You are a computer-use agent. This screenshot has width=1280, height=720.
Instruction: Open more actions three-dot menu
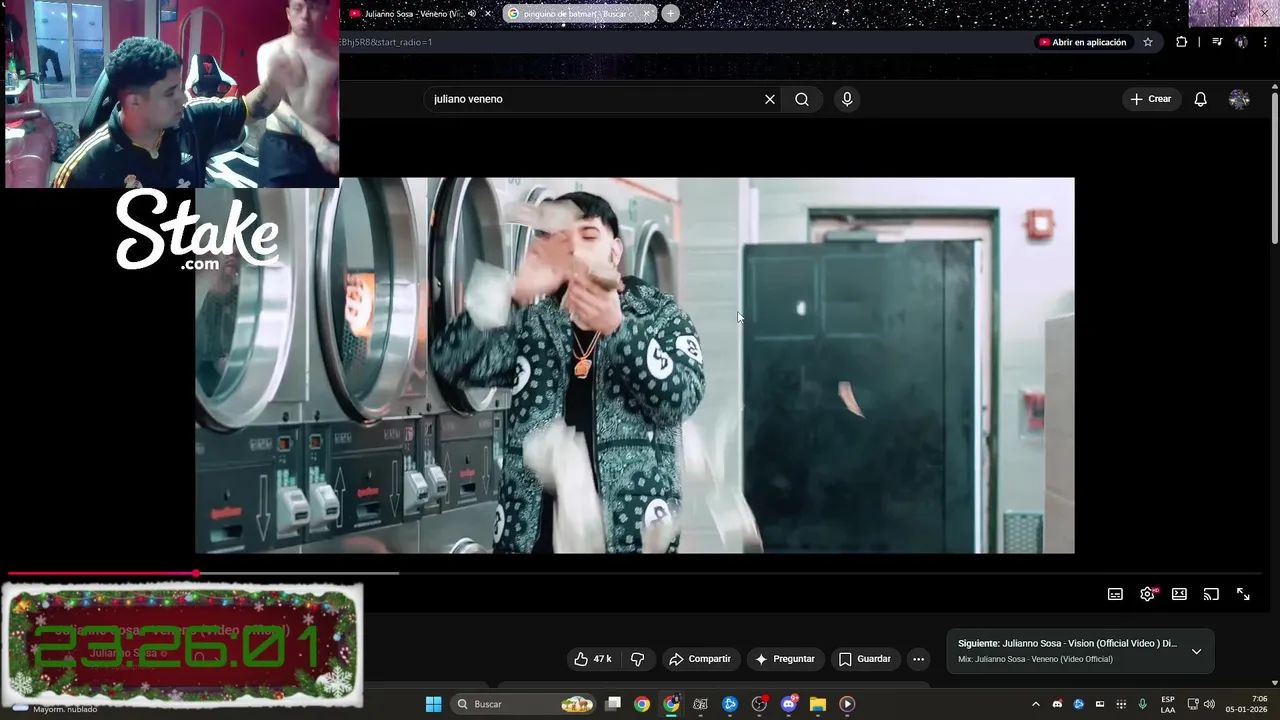[918, 659]
